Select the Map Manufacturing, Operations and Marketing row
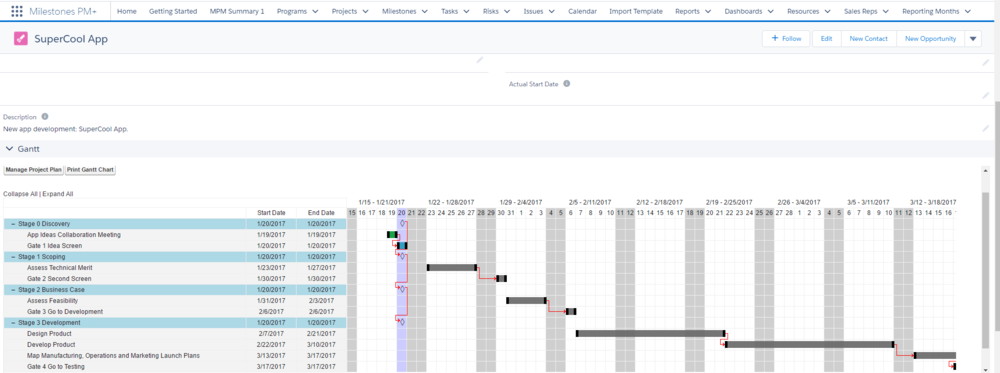This screenshot has width=1000, height=373. coord(174,356)
